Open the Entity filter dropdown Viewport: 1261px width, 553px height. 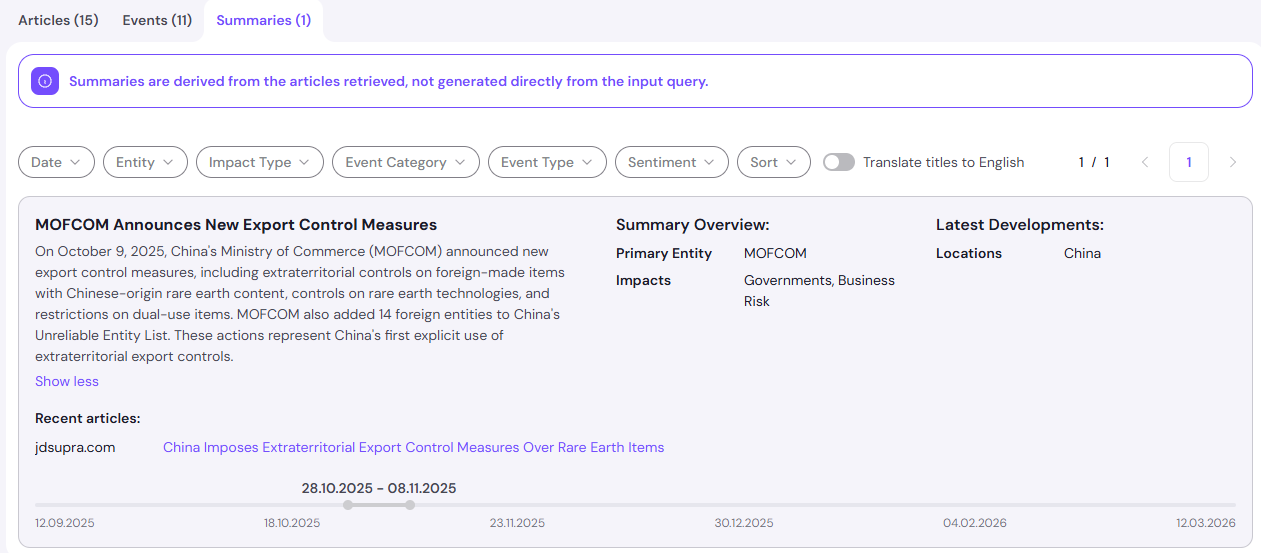145,162
